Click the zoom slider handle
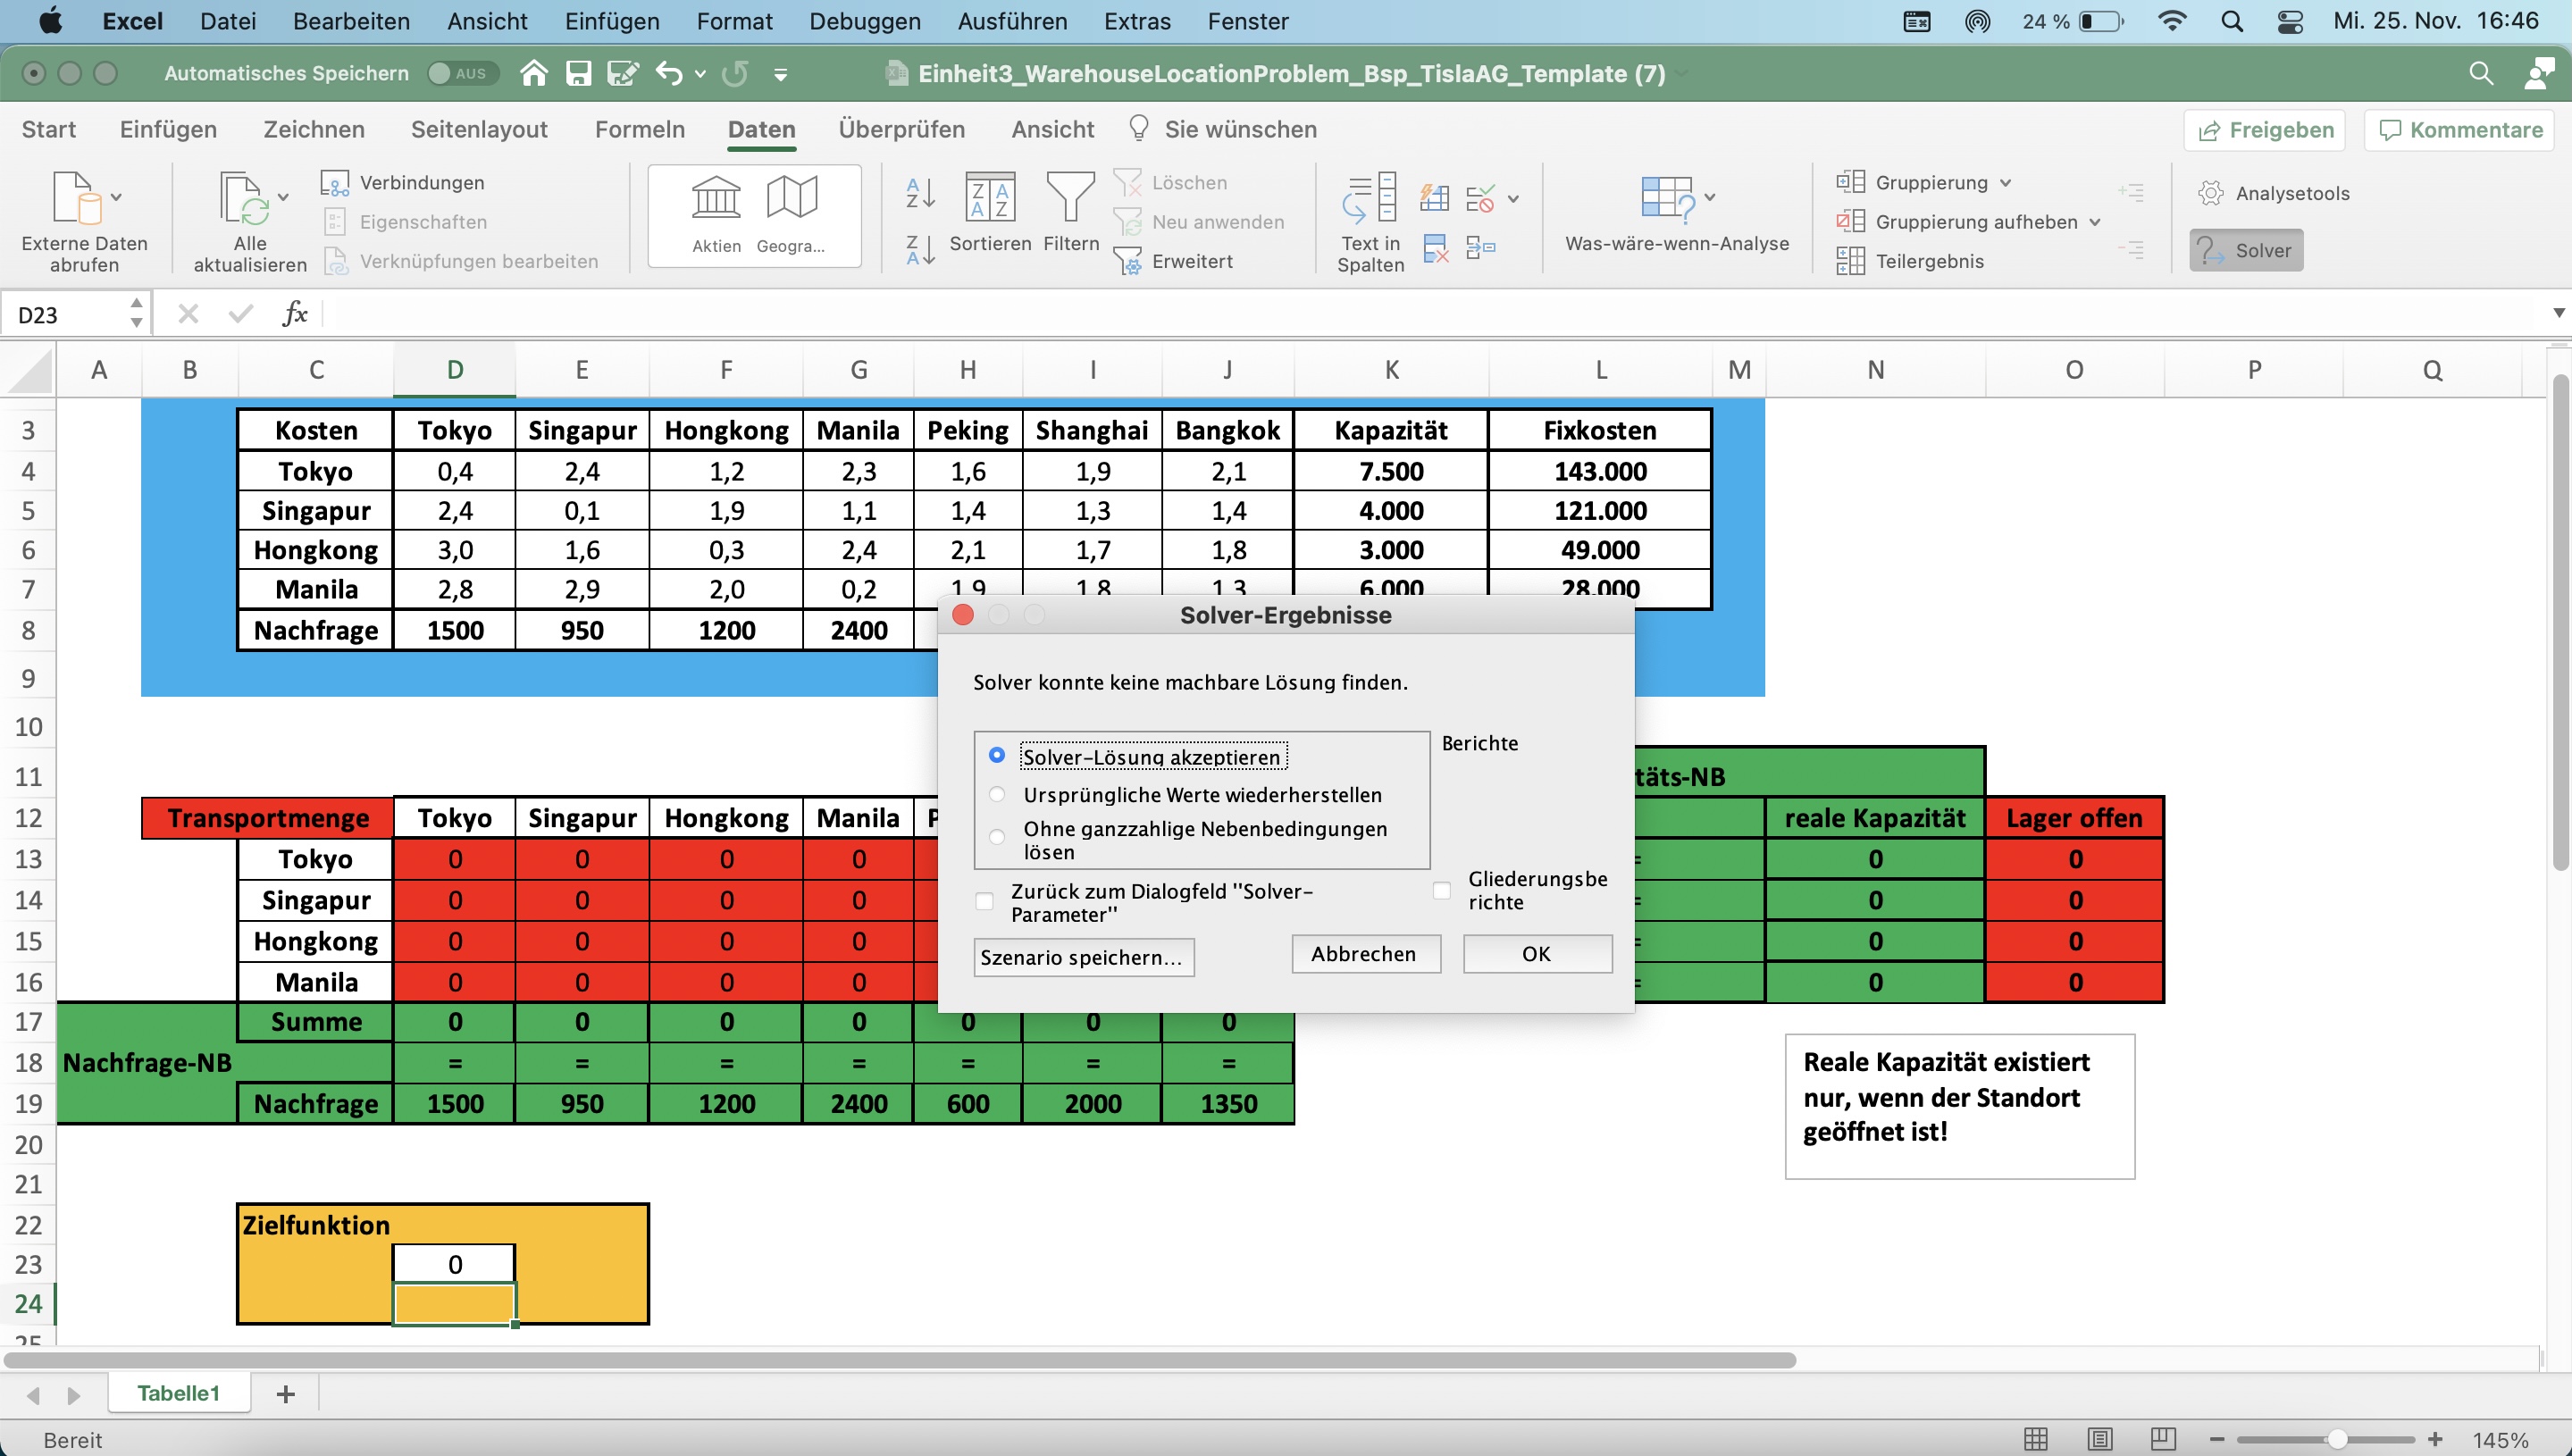The height and width of the screenshot is (1456, 2572). [x=2337, y=1439]
